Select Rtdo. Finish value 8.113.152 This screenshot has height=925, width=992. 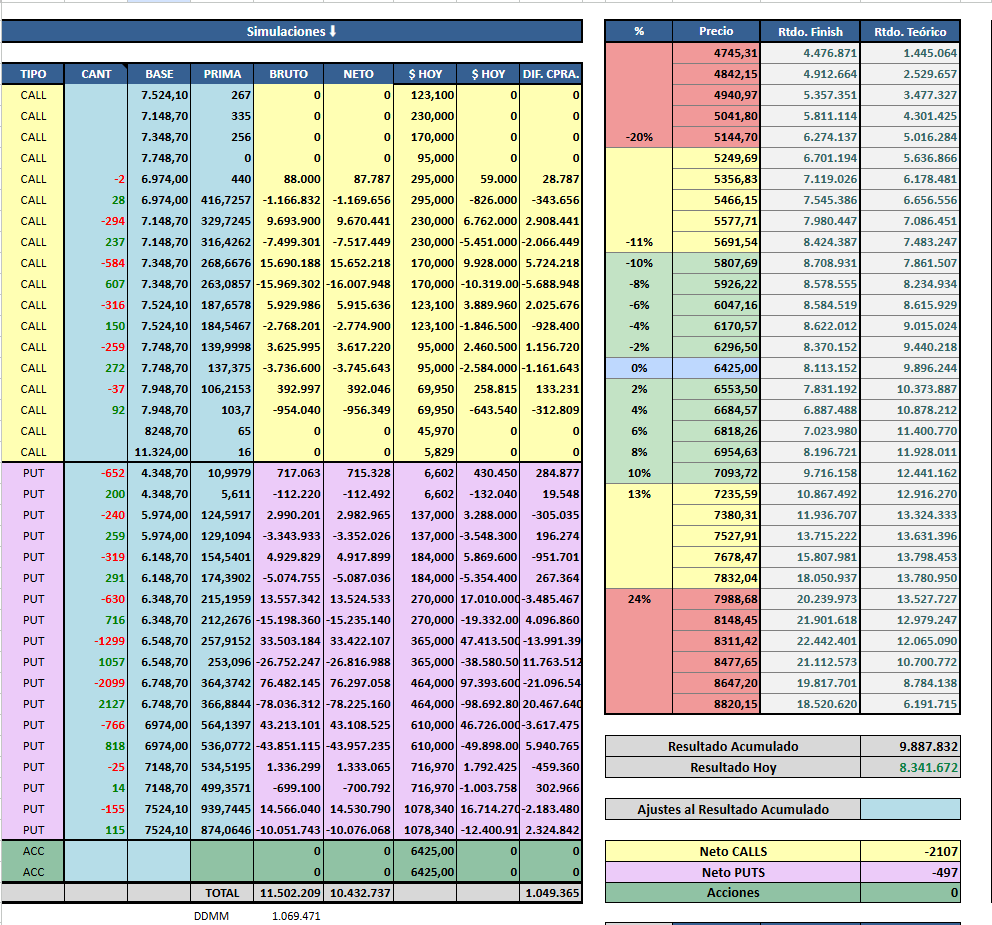[x=810, y=368]
